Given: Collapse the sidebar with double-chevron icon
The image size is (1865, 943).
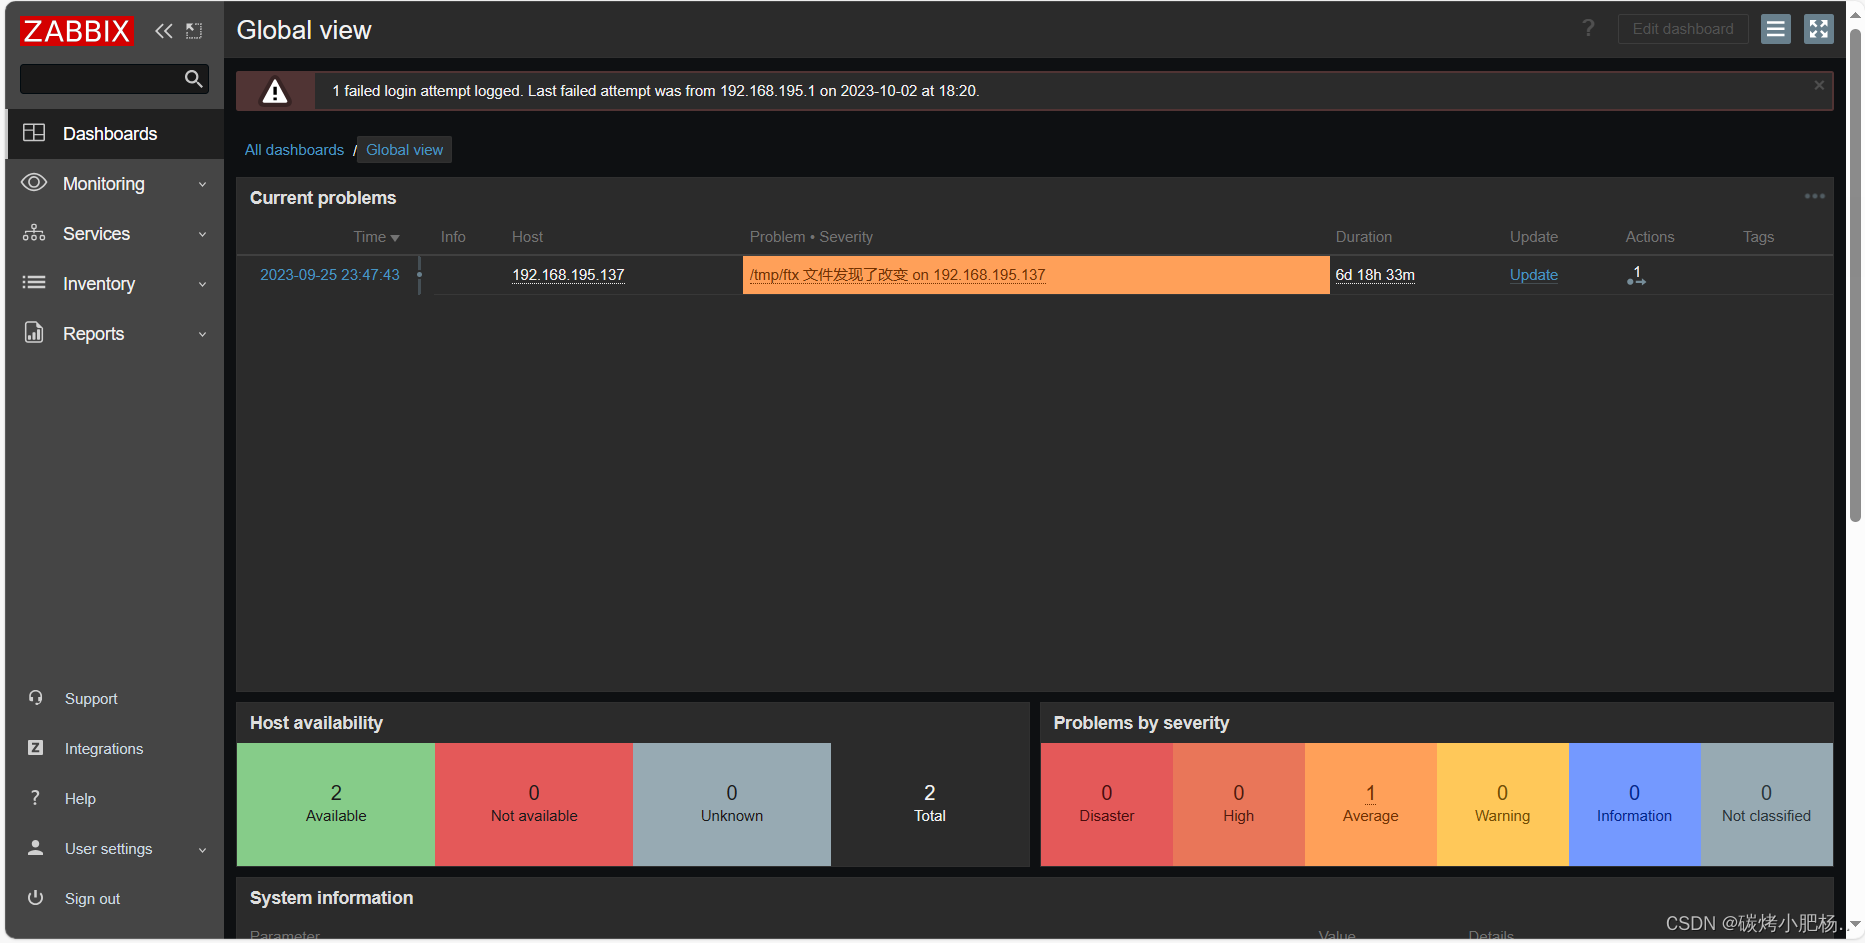Looking at the screenshot, I should coord(164,31).
